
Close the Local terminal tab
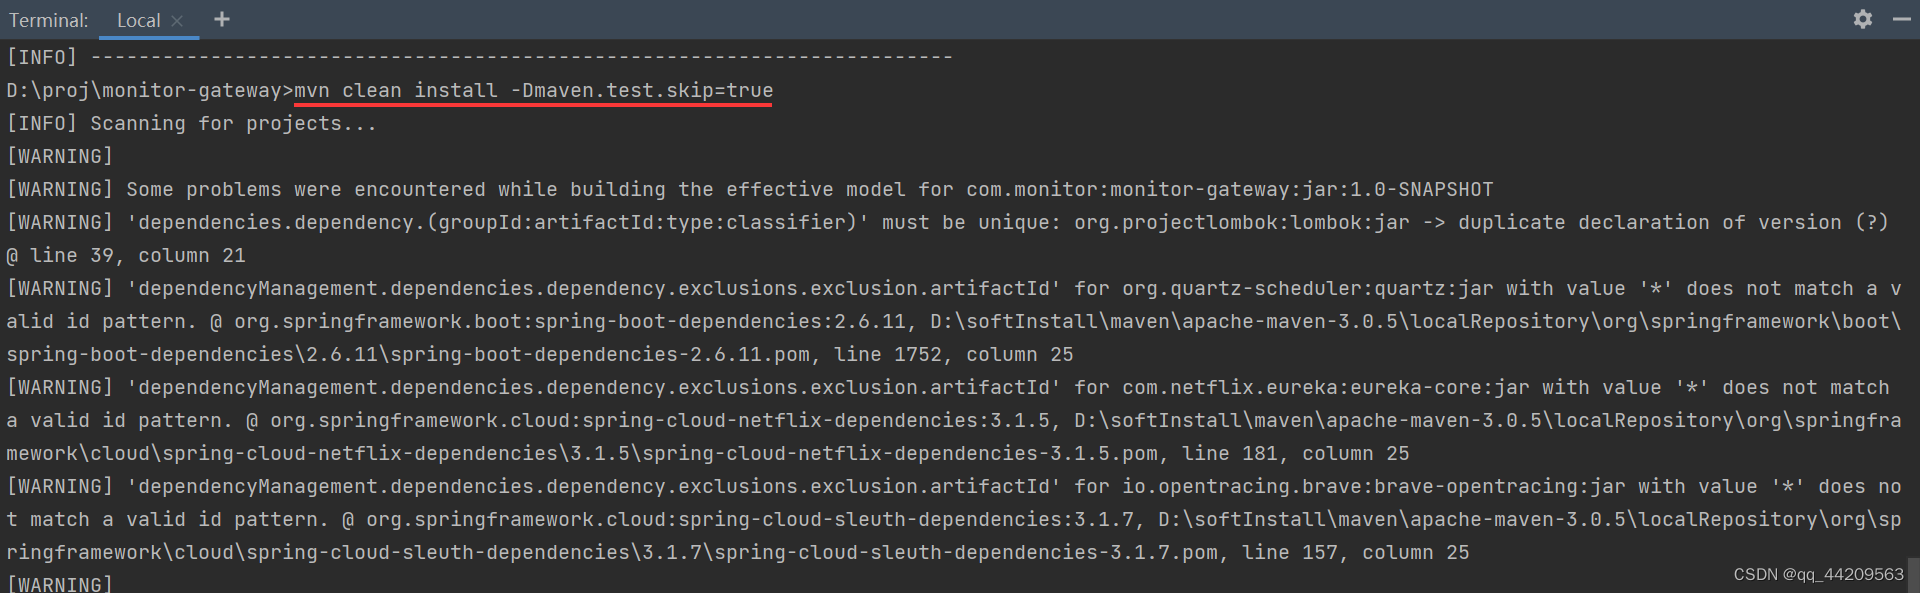pyautogui.click(x=176, y=19)
